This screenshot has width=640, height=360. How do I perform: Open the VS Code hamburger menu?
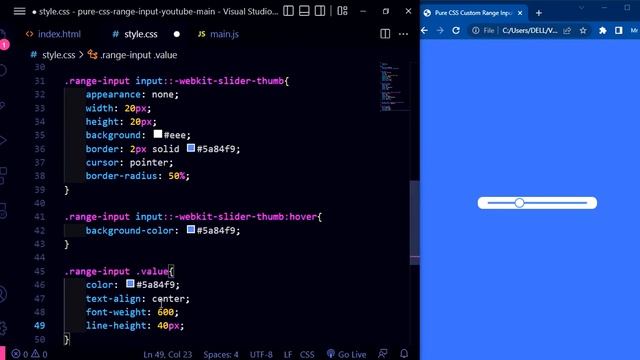pos(19,11)
